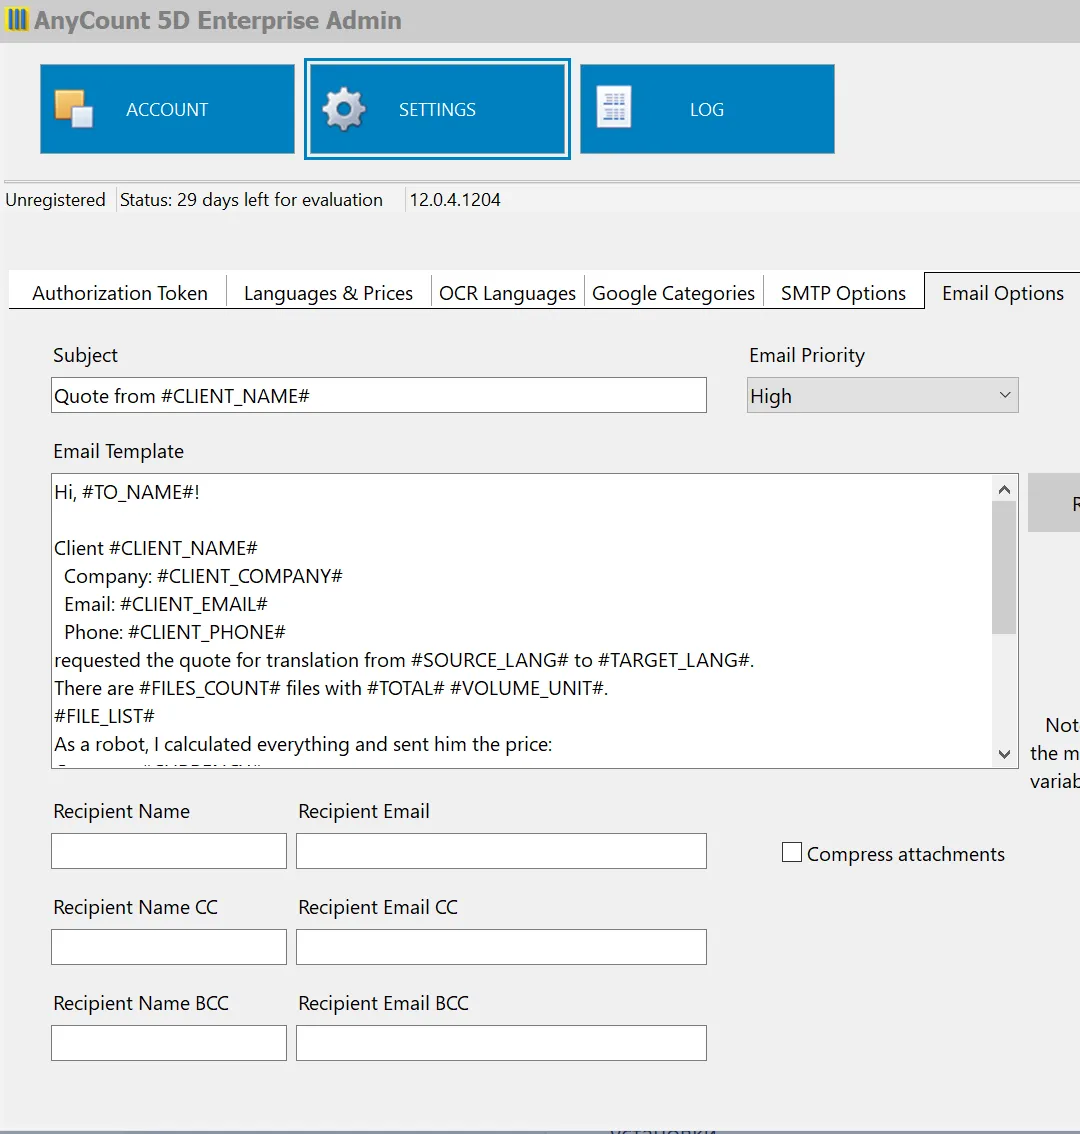This screenshot has width=1080, height=1134.
Task: Click the Recipient Name BCC field
Action: (169, 1043)
